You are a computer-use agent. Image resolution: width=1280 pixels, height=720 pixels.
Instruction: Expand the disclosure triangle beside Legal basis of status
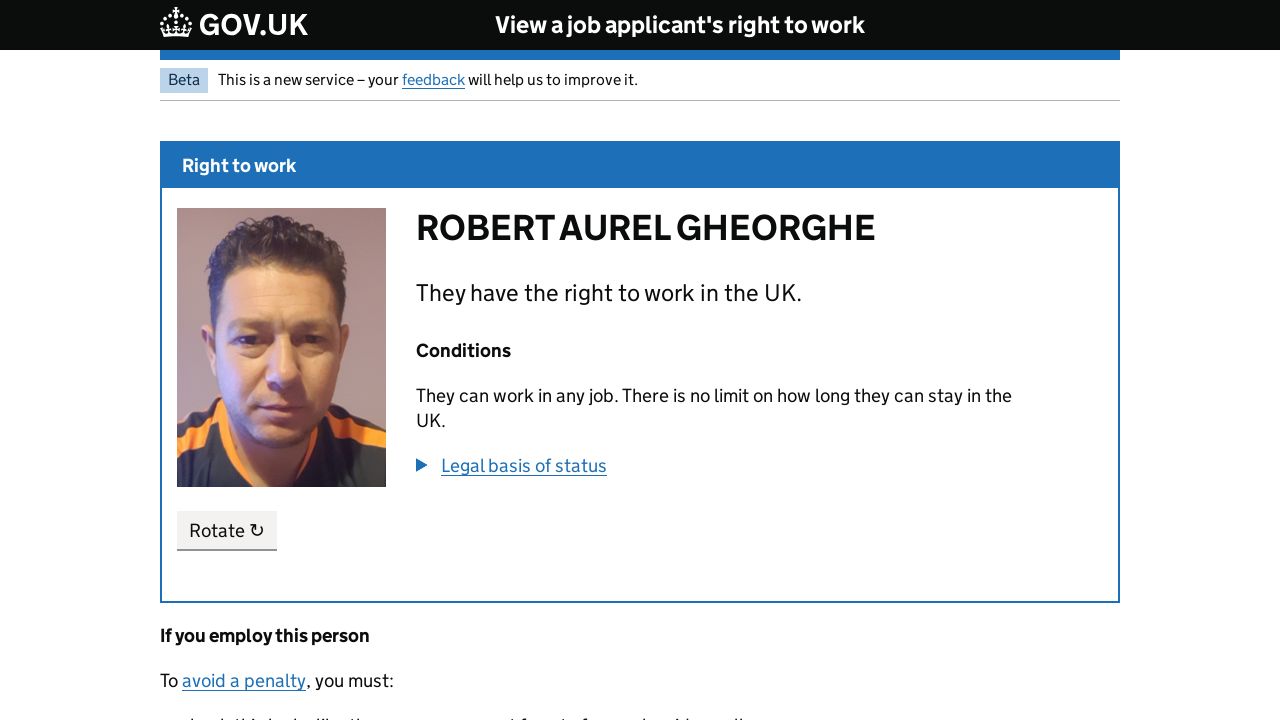tap(422, 465)
